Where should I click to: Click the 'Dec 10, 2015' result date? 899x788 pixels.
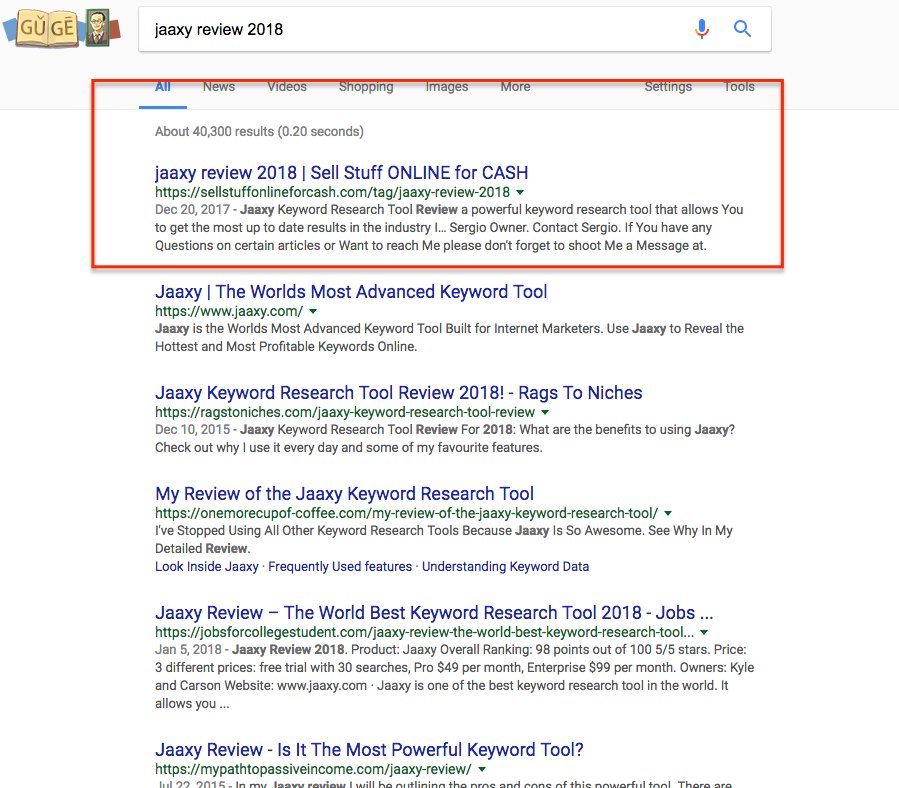coord(192,430)
